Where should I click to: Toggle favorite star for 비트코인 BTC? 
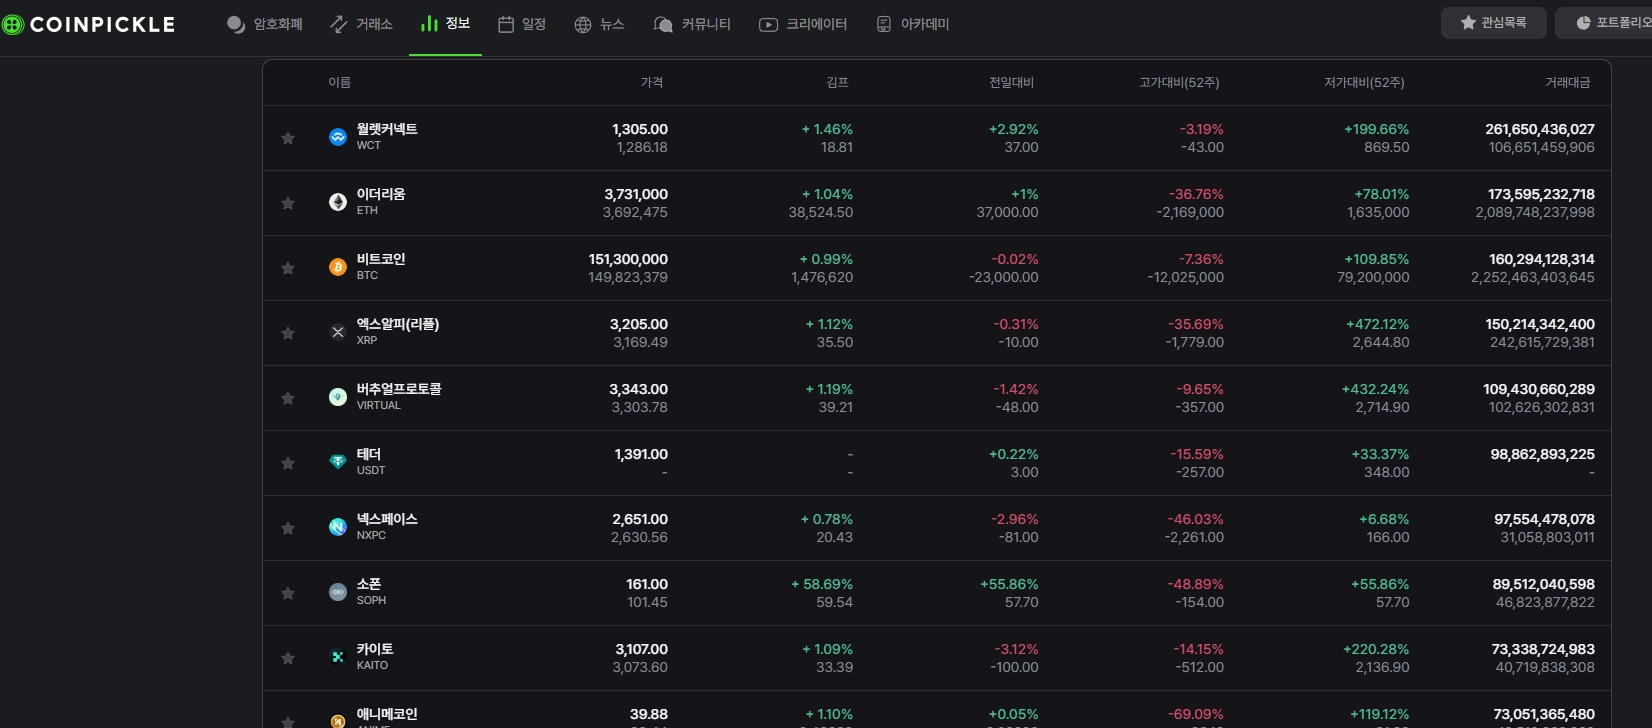tap(288, 268)
